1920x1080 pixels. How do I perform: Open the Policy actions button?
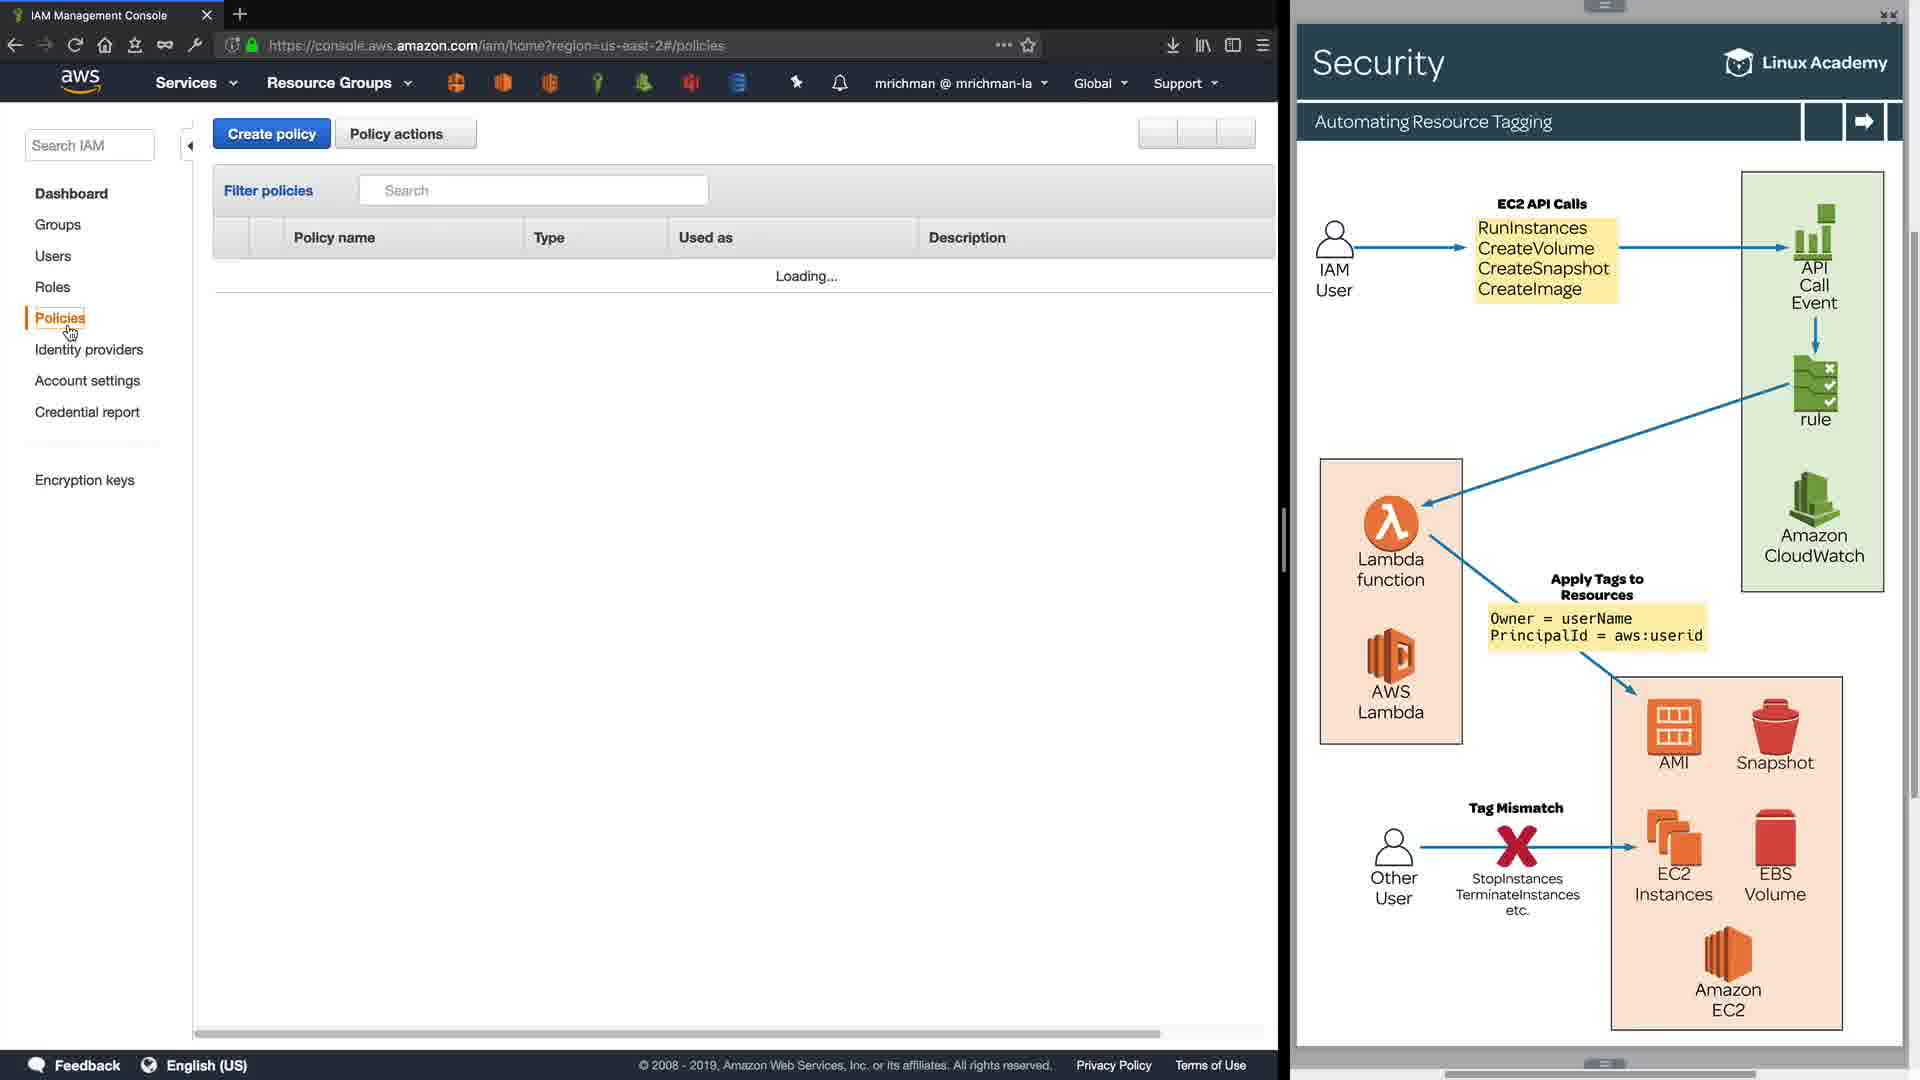(405, 134)
